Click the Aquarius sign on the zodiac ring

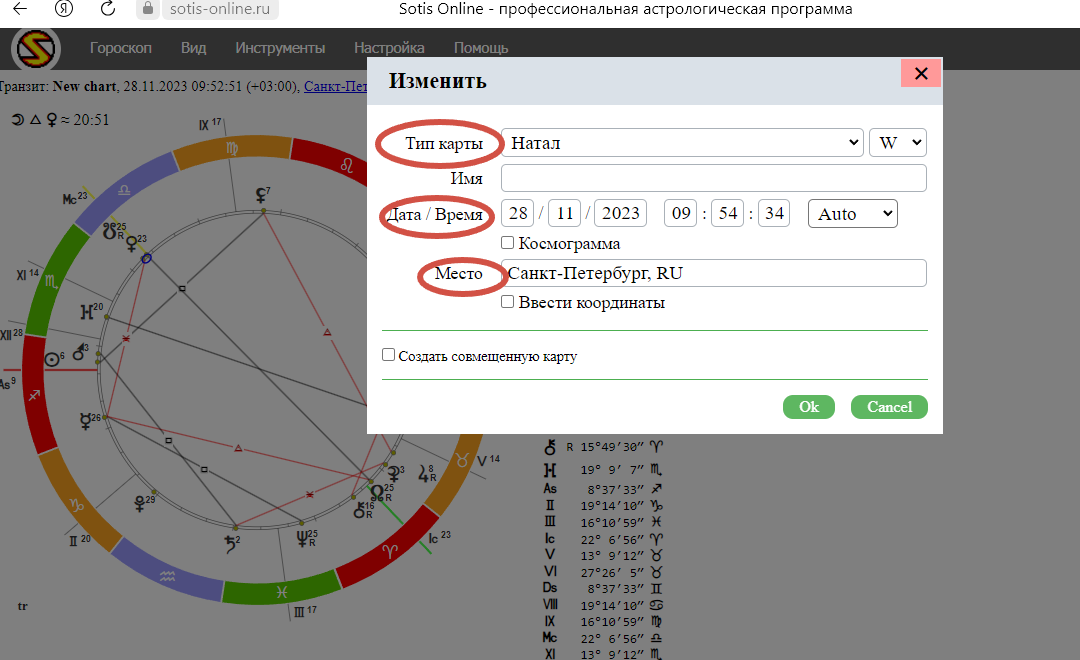point(167,576)
